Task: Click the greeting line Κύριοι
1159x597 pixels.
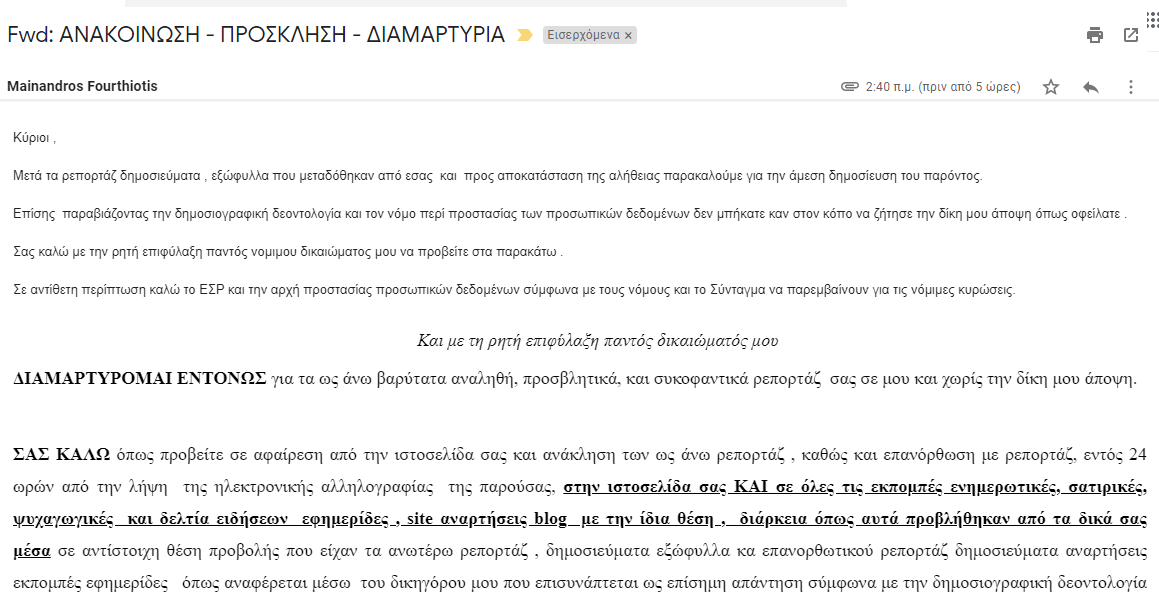Action: click(35, 138)
